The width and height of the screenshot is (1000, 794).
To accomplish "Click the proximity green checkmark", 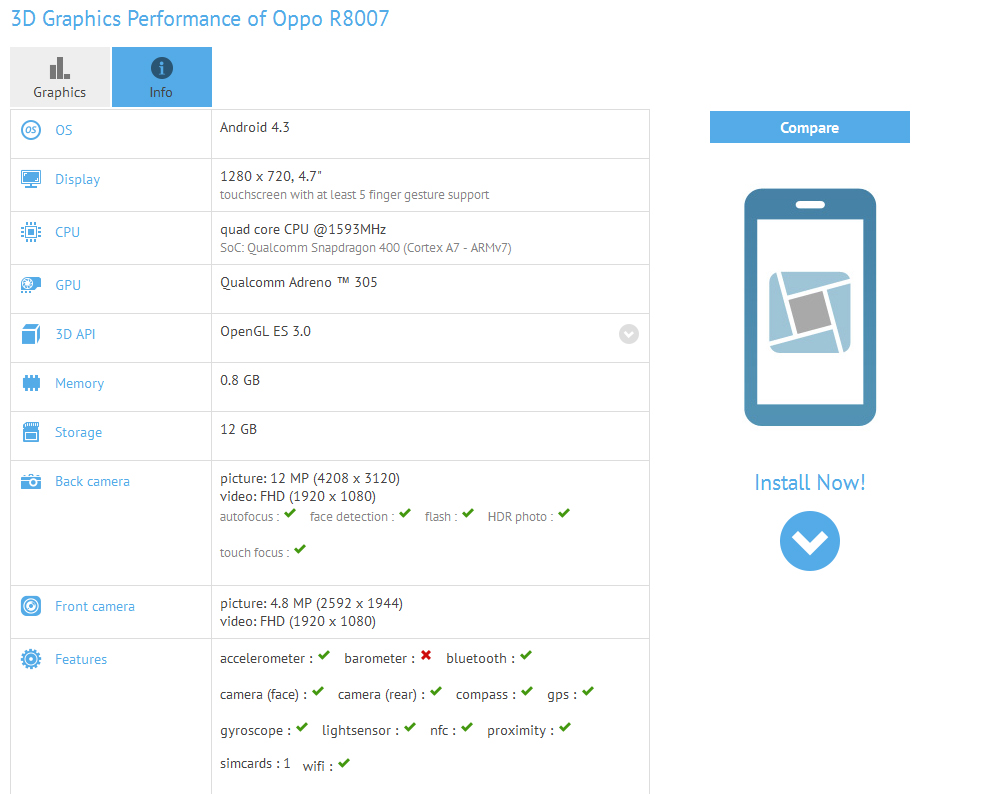I will [x=565, y=727].
